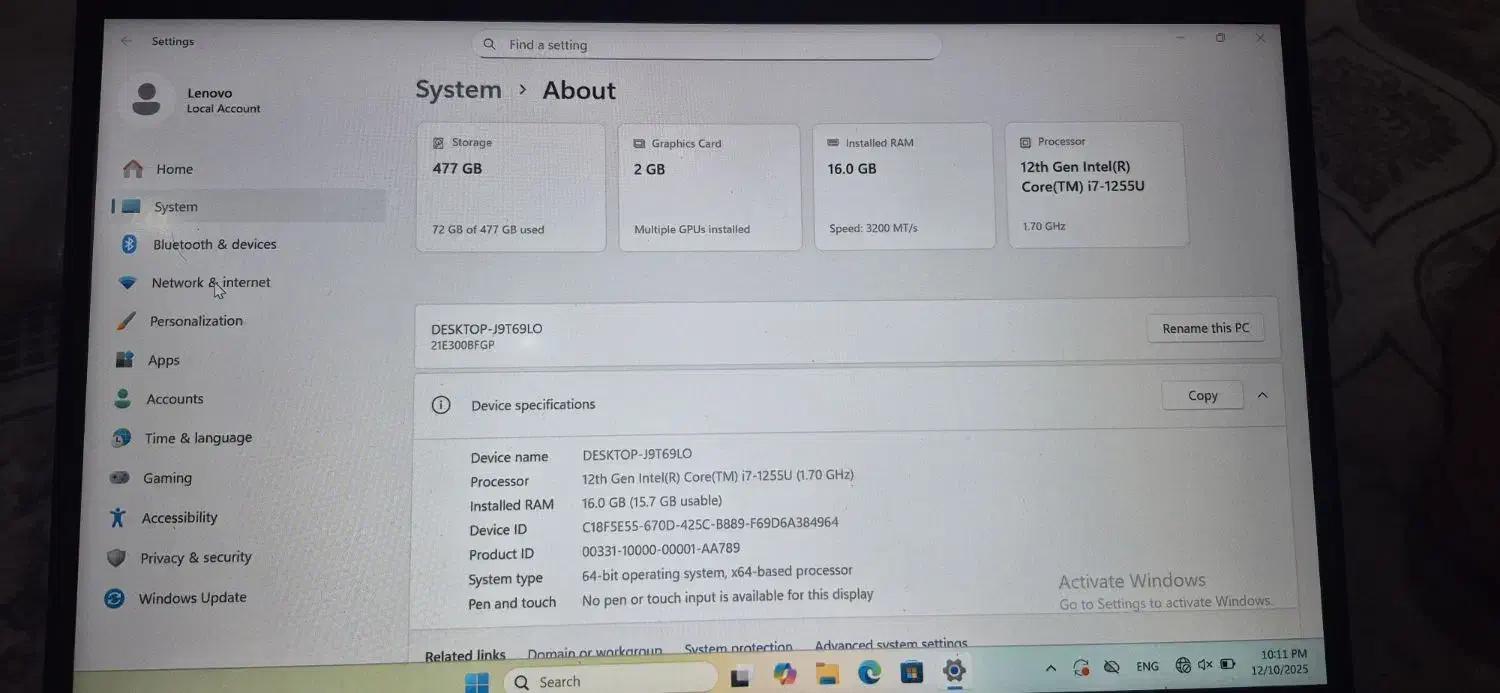The height and width of the screenshot is (693, 1500).
Task: Copy the device specifications
Action: (x=1201, y=395)
